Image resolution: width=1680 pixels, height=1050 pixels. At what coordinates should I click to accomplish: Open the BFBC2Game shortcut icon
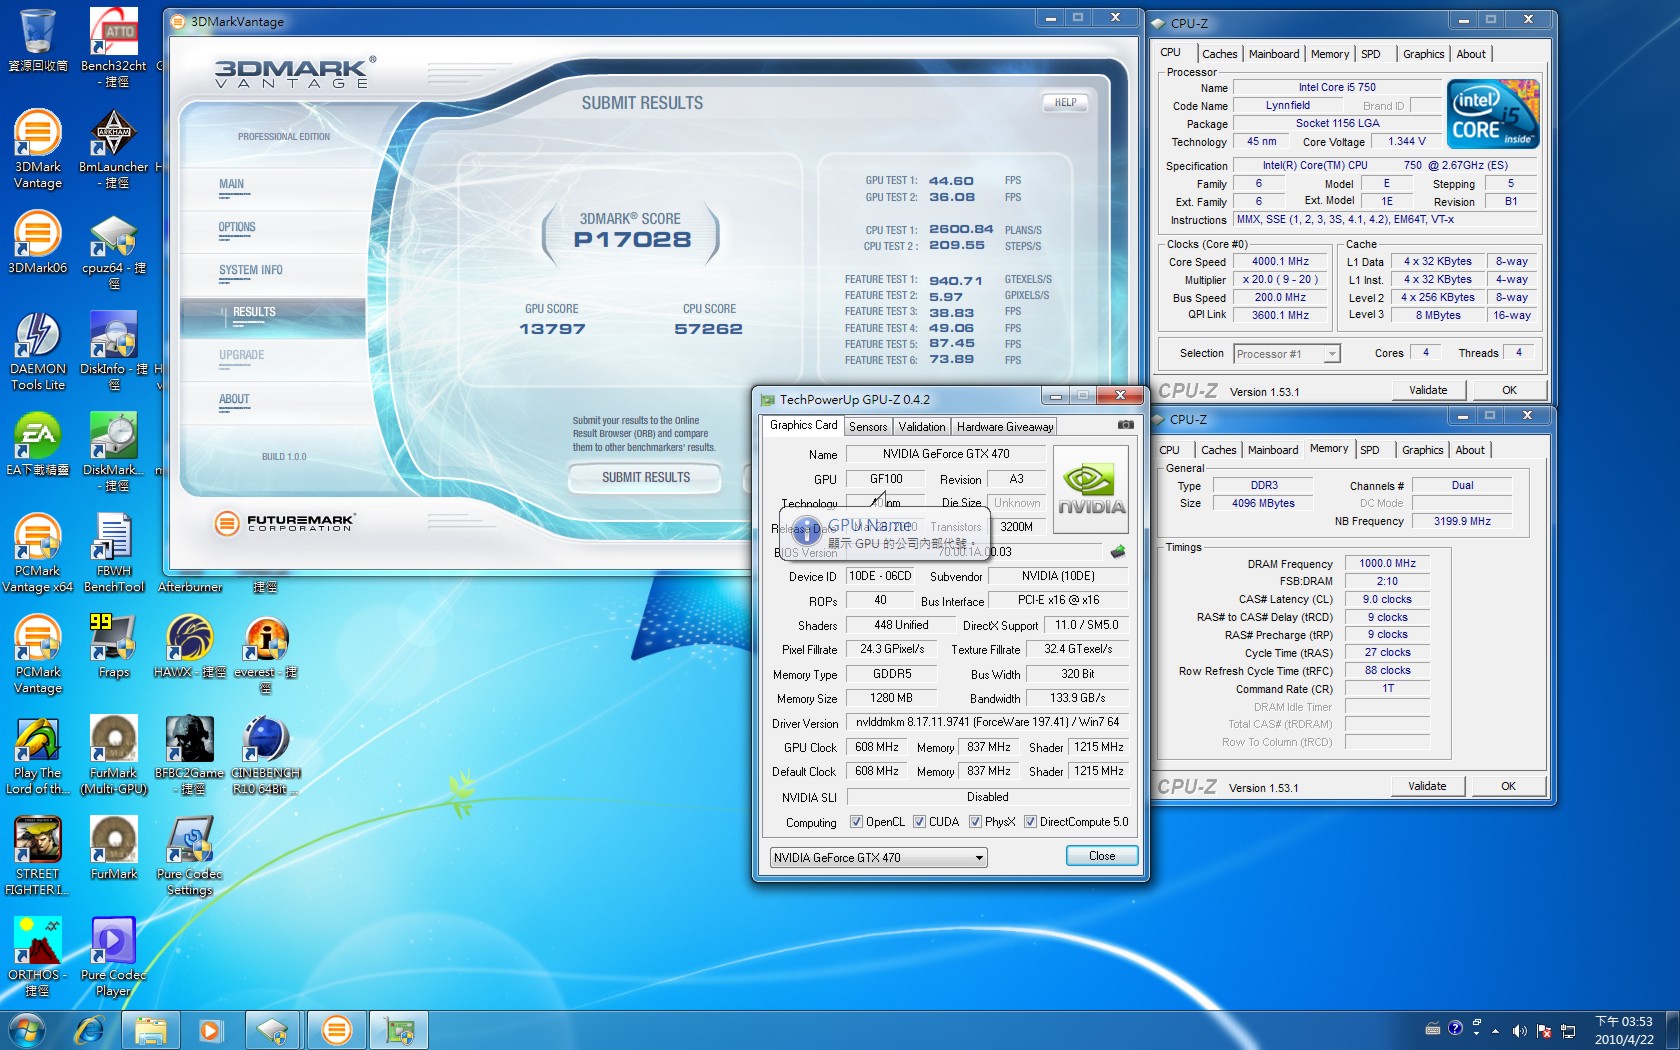pos(190,755)
